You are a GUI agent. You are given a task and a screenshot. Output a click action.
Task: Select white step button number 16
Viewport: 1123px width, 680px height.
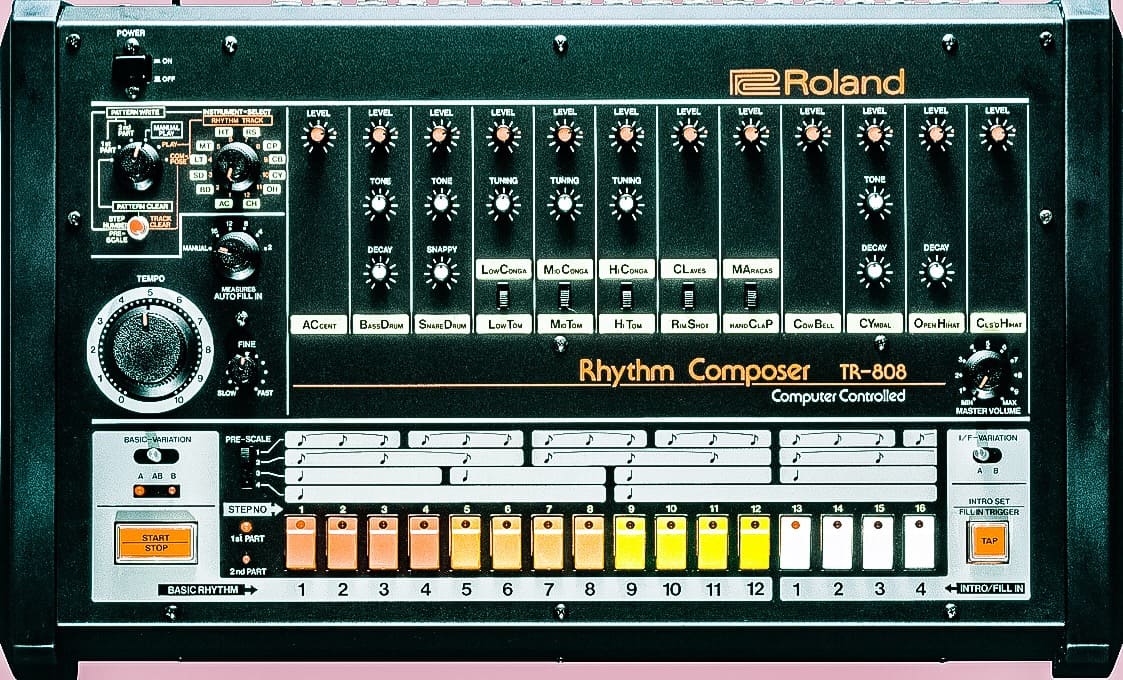[x=920, y=542]
